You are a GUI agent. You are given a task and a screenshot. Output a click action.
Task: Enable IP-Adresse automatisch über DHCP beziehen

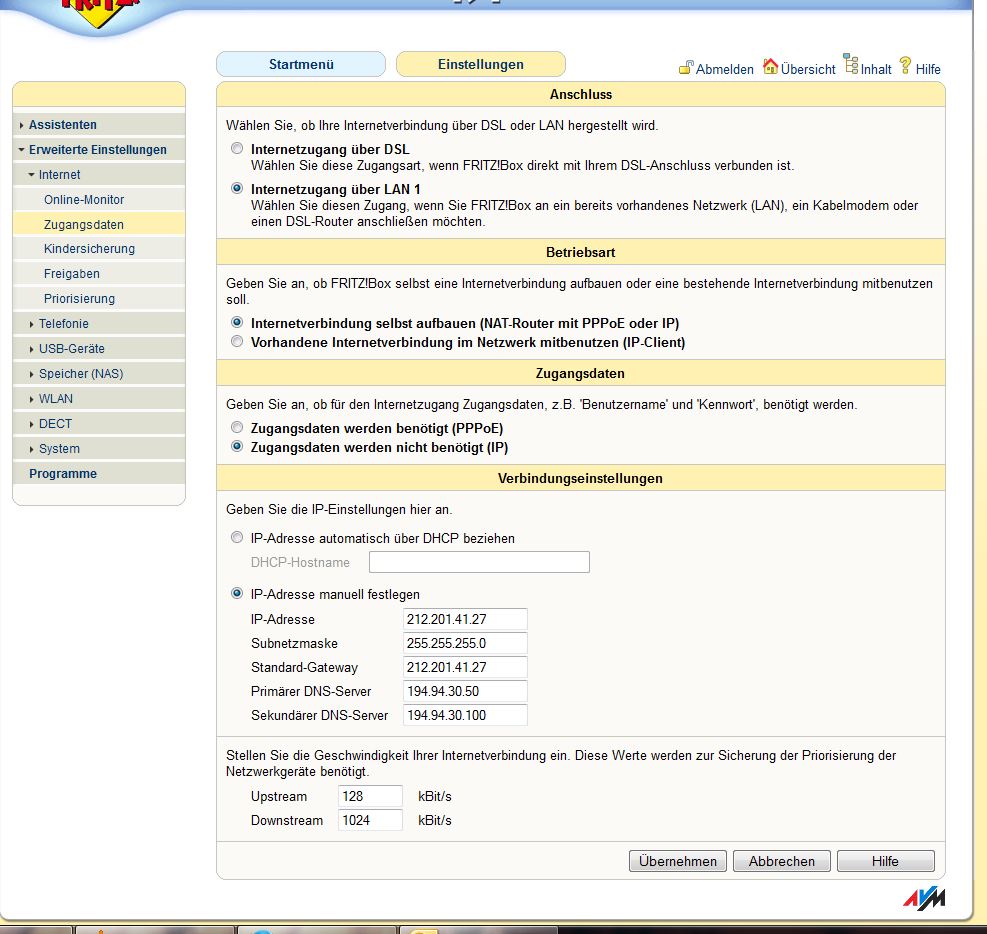coord(237,537)
